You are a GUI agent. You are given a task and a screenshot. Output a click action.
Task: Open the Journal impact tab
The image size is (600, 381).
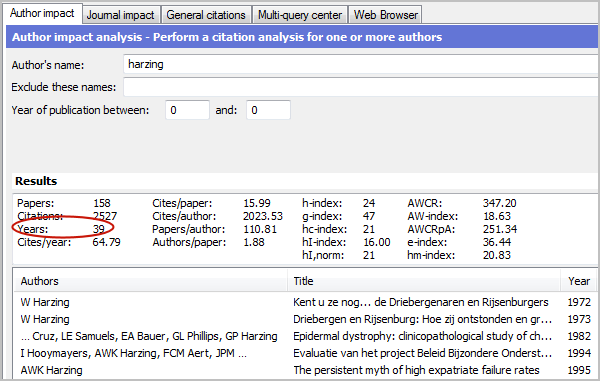tap(121, 15)
